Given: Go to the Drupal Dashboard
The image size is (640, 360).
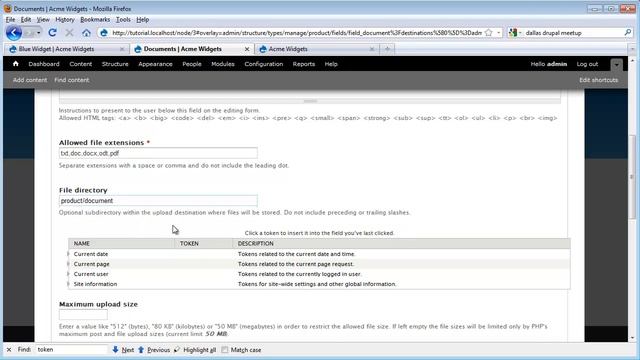Looking at the screenshot, I should pos(44,64).
